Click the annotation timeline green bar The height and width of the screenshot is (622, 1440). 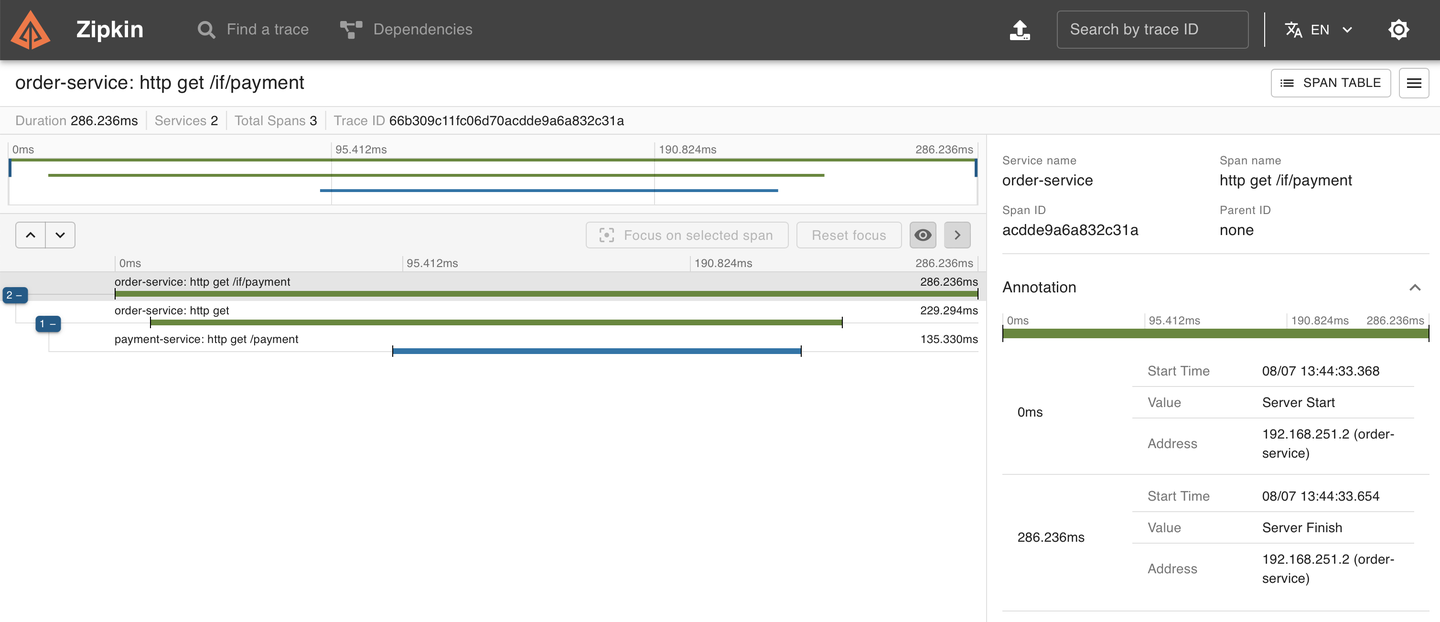1216,334
